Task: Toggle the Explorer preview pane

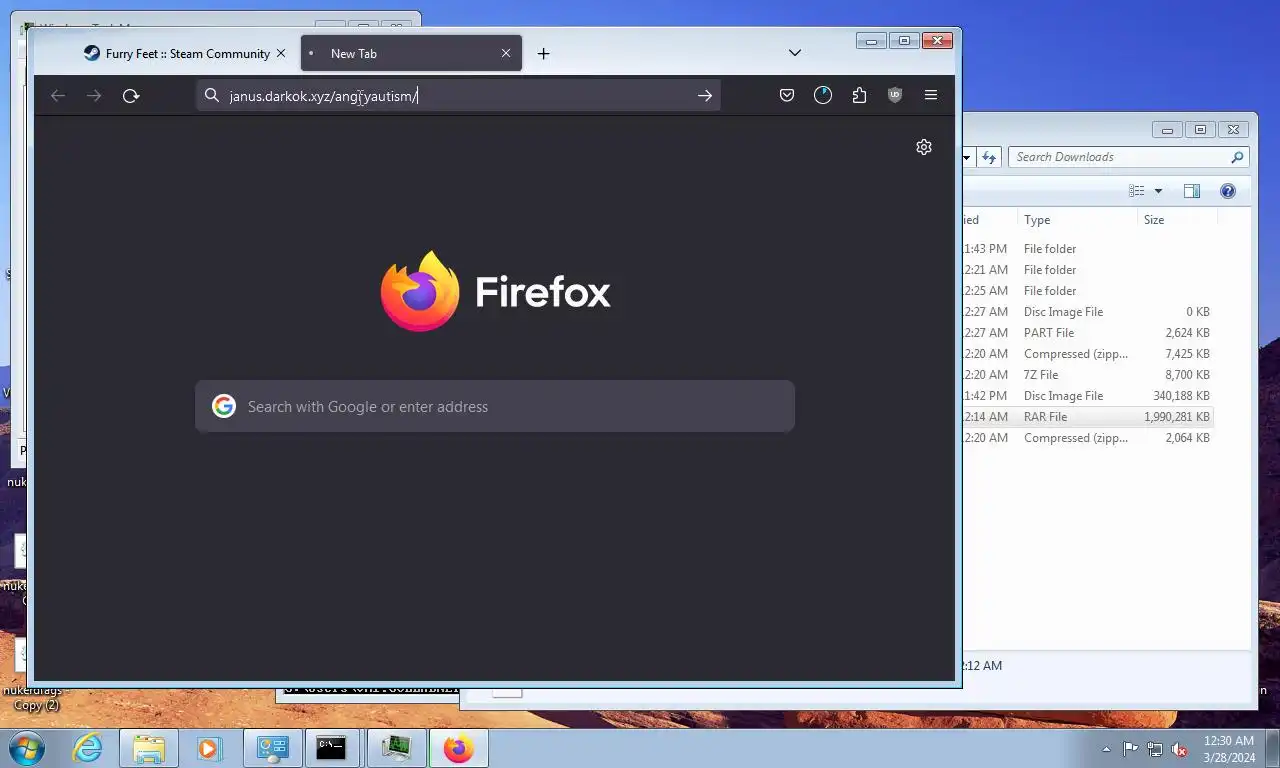Action: (x=1192, y=191)
